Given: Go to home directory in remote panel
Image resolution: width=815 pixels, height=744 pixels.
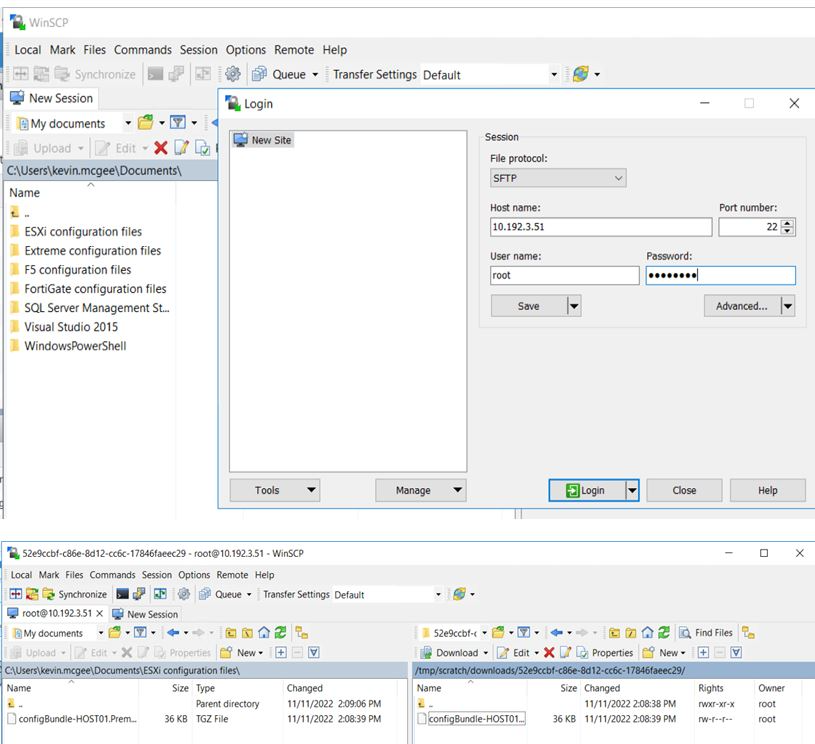Looking at the screenshot, I should [x=648, y=633].
